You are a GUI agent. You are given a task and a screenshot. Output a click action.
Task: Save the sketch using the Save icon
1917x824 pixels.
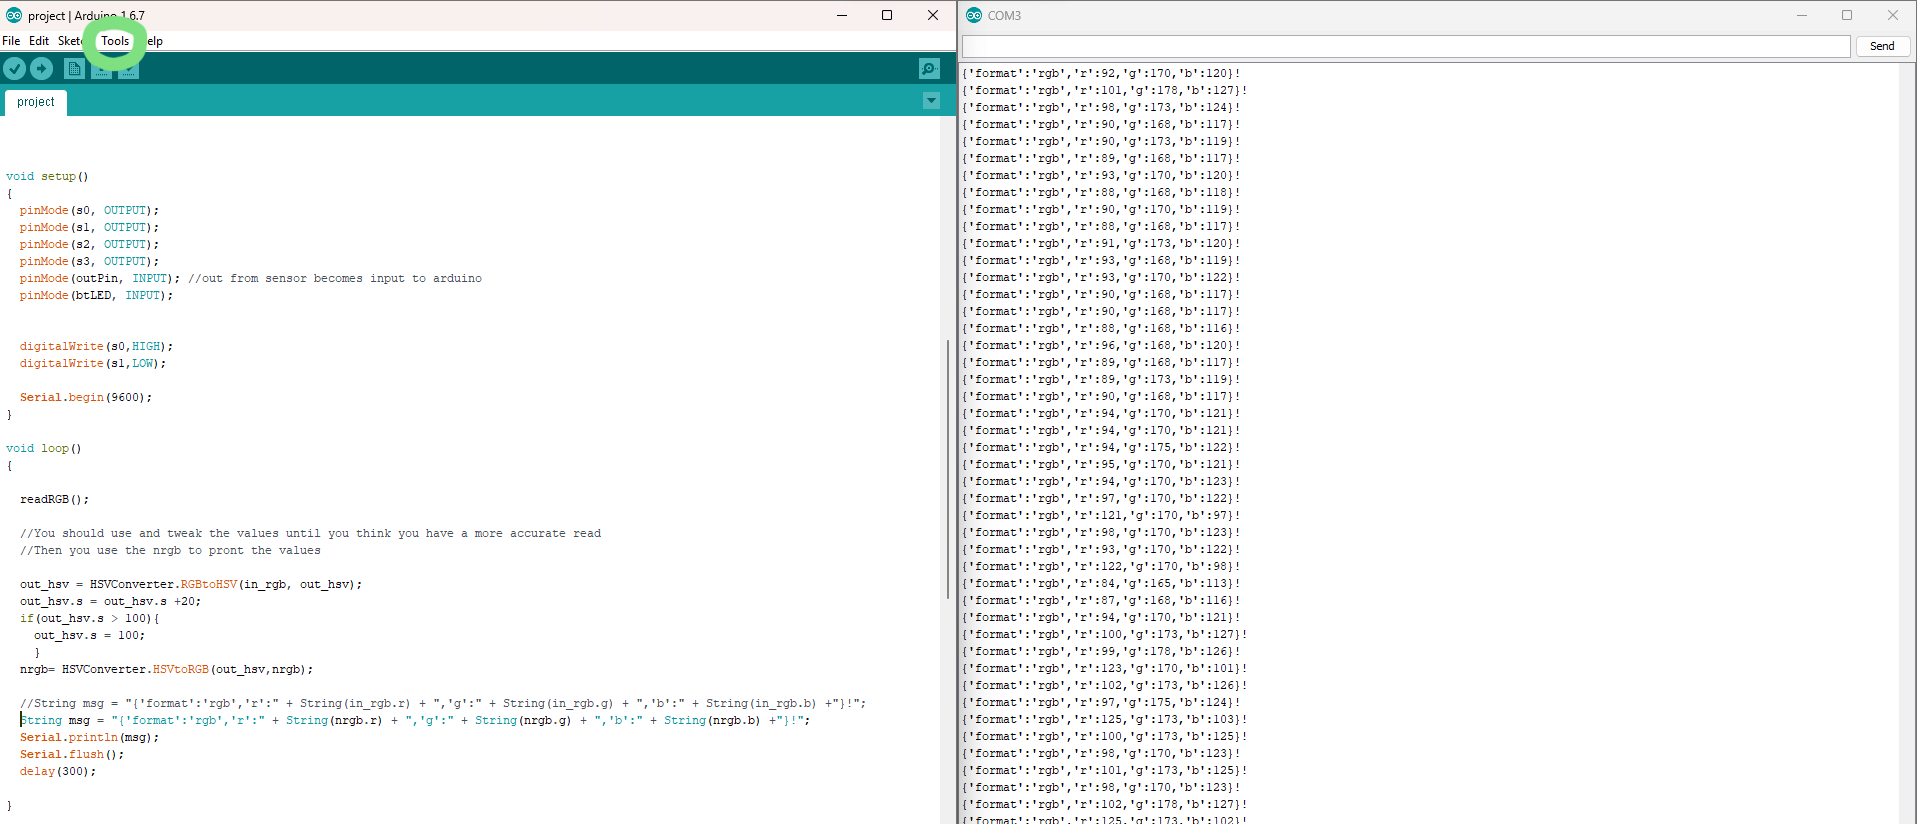pyautogui.click(x=129, y=68)
